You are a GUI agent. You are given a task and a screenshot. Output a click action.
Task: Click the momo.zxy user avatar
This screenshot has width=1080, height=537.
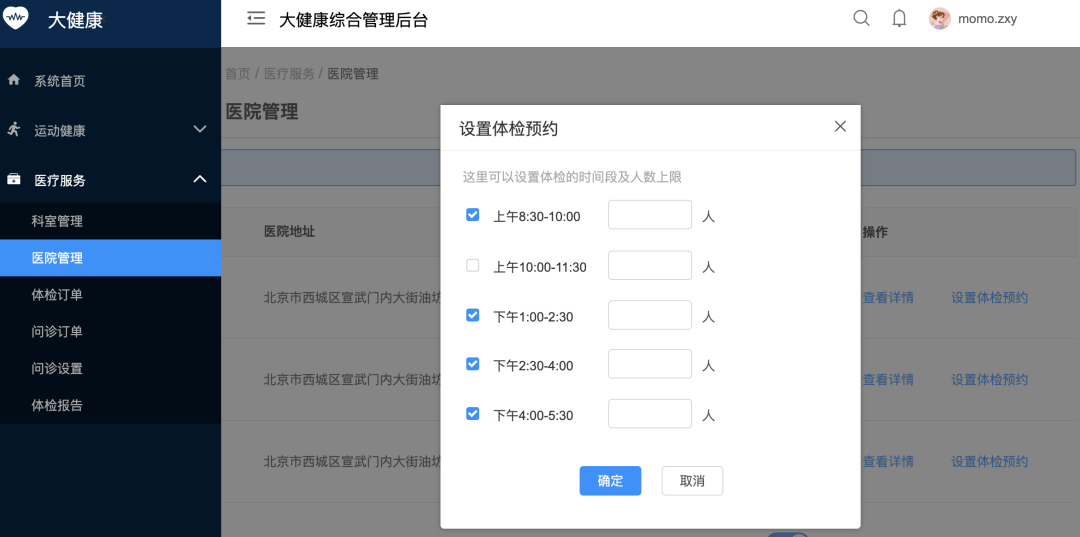pos(940,19)
